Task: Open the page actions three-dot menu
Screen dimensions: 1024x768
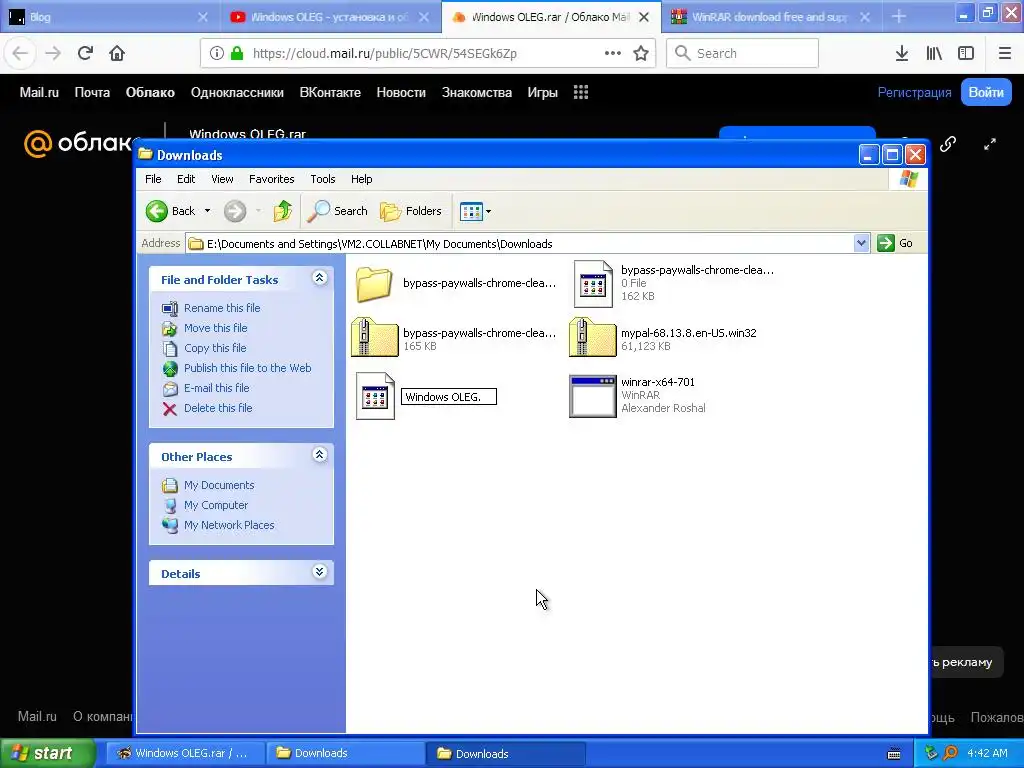Action: tap(613, 53)
